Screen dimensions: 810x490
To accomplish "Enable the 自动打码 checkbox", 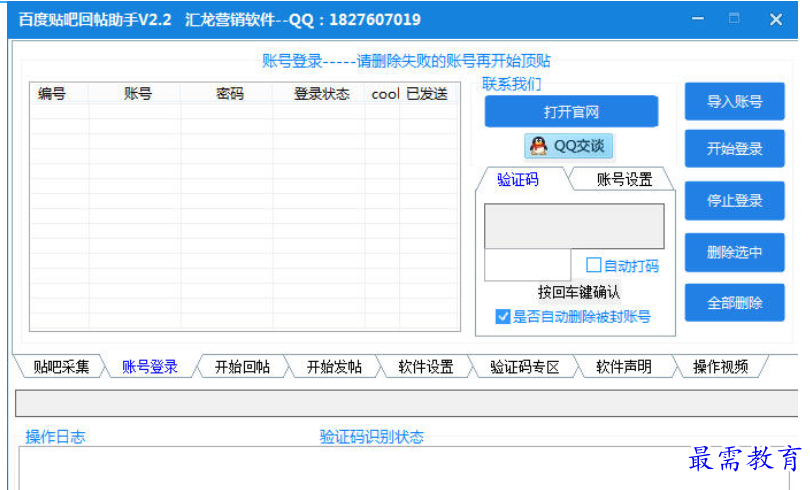I will click(x=594, y=265).
